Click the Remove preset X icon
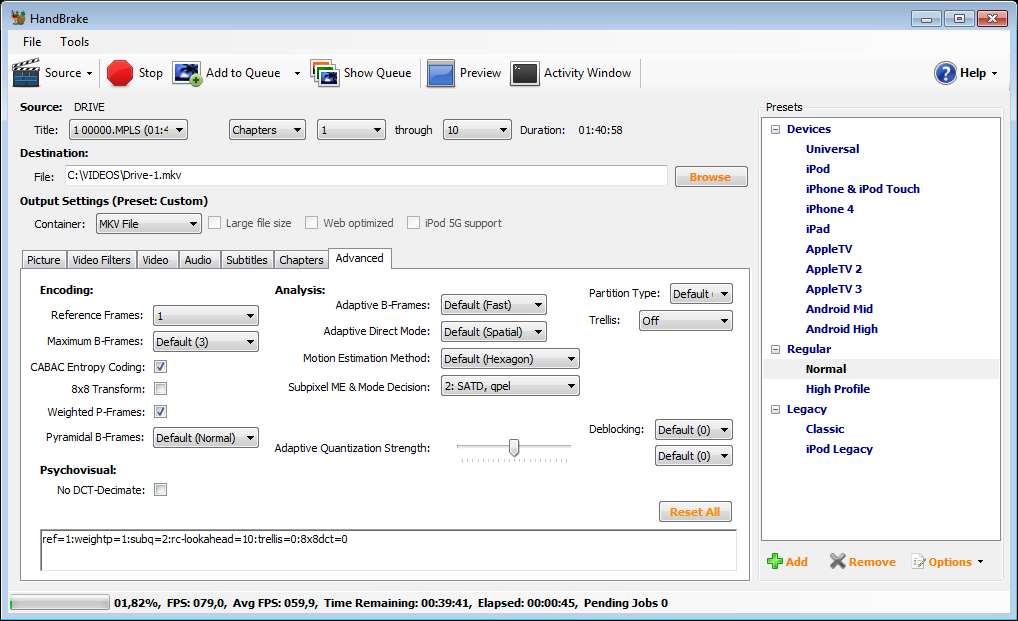Screen dimensions: 1018x621 838,562
